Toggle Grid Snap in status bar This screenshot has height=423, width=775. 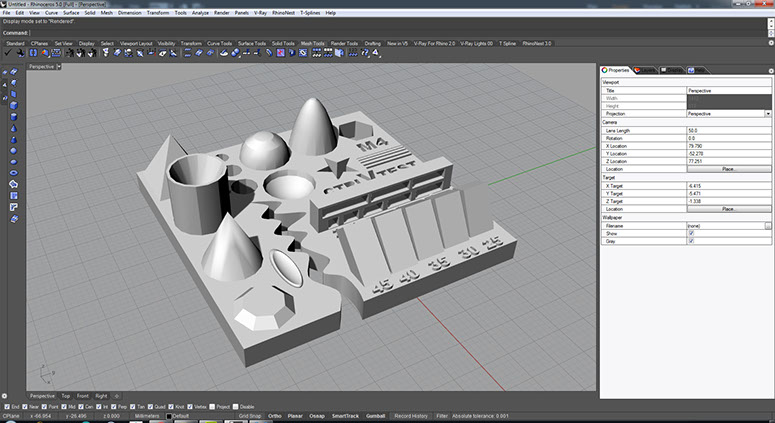pyautogui.click(x=250, y=416)
